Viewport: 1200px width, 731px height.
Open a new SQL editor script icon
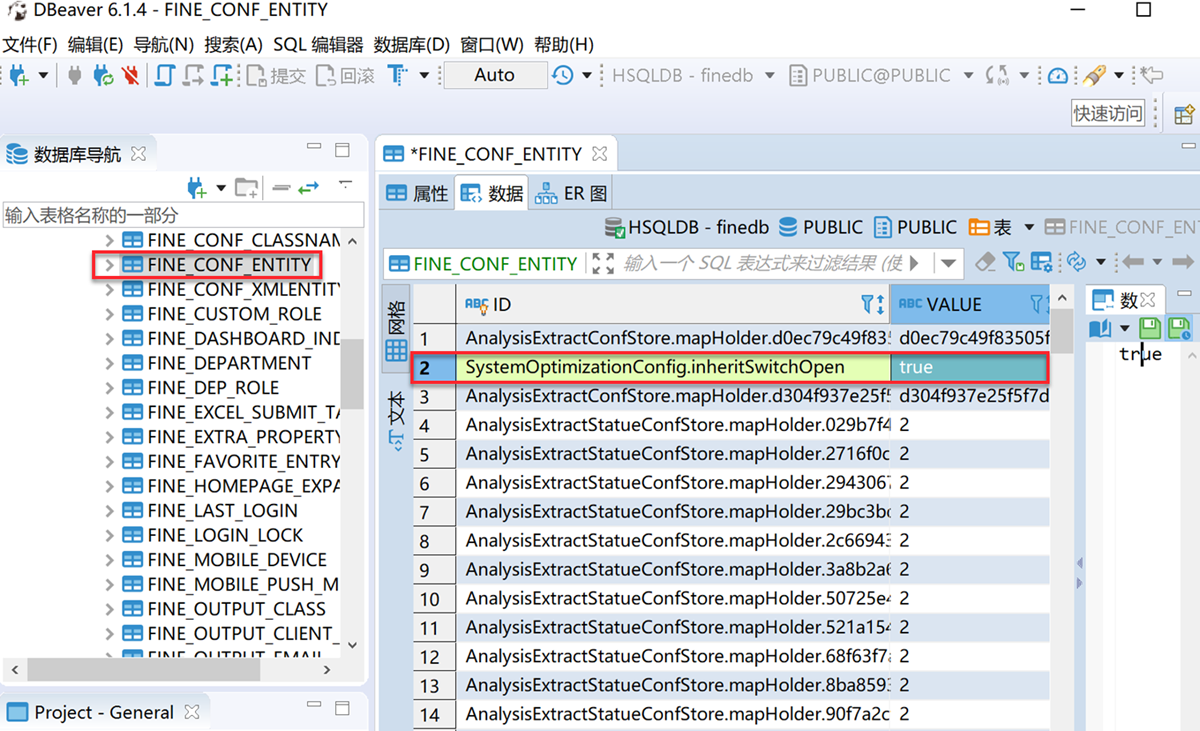pyautogui.click(x=165, y=75)
